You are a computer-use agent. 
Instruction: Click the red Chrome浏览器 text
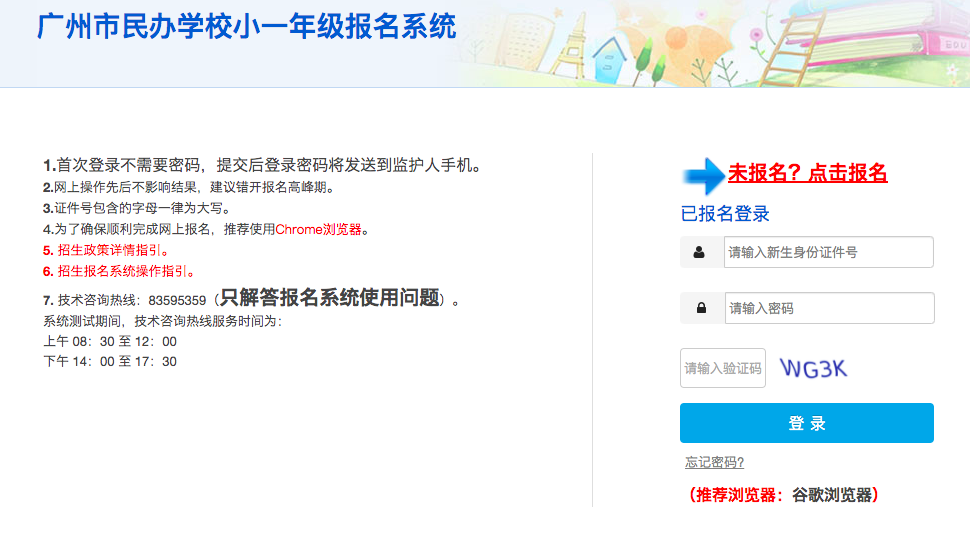[x=318, y=230]
